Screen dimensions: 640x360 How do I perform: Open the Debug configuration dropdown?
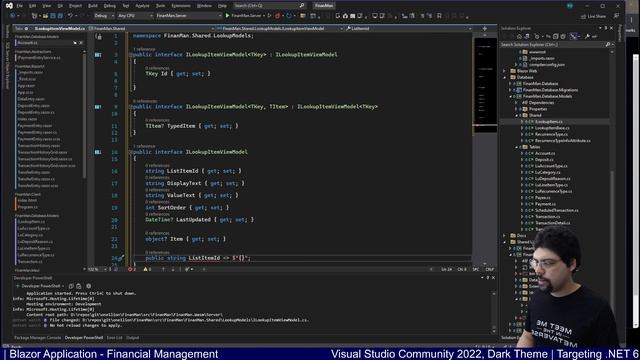104,16
